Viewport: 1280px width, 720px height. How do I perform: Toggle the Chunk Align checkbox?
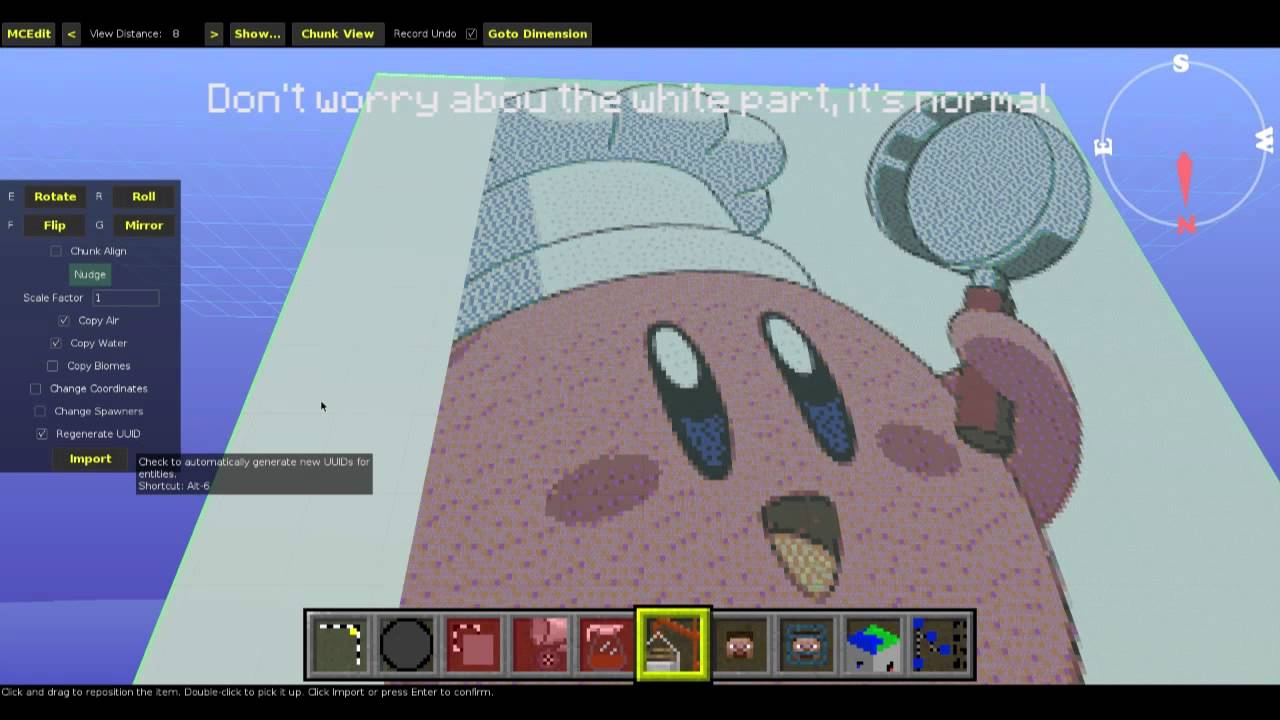(x=56, y=251)
